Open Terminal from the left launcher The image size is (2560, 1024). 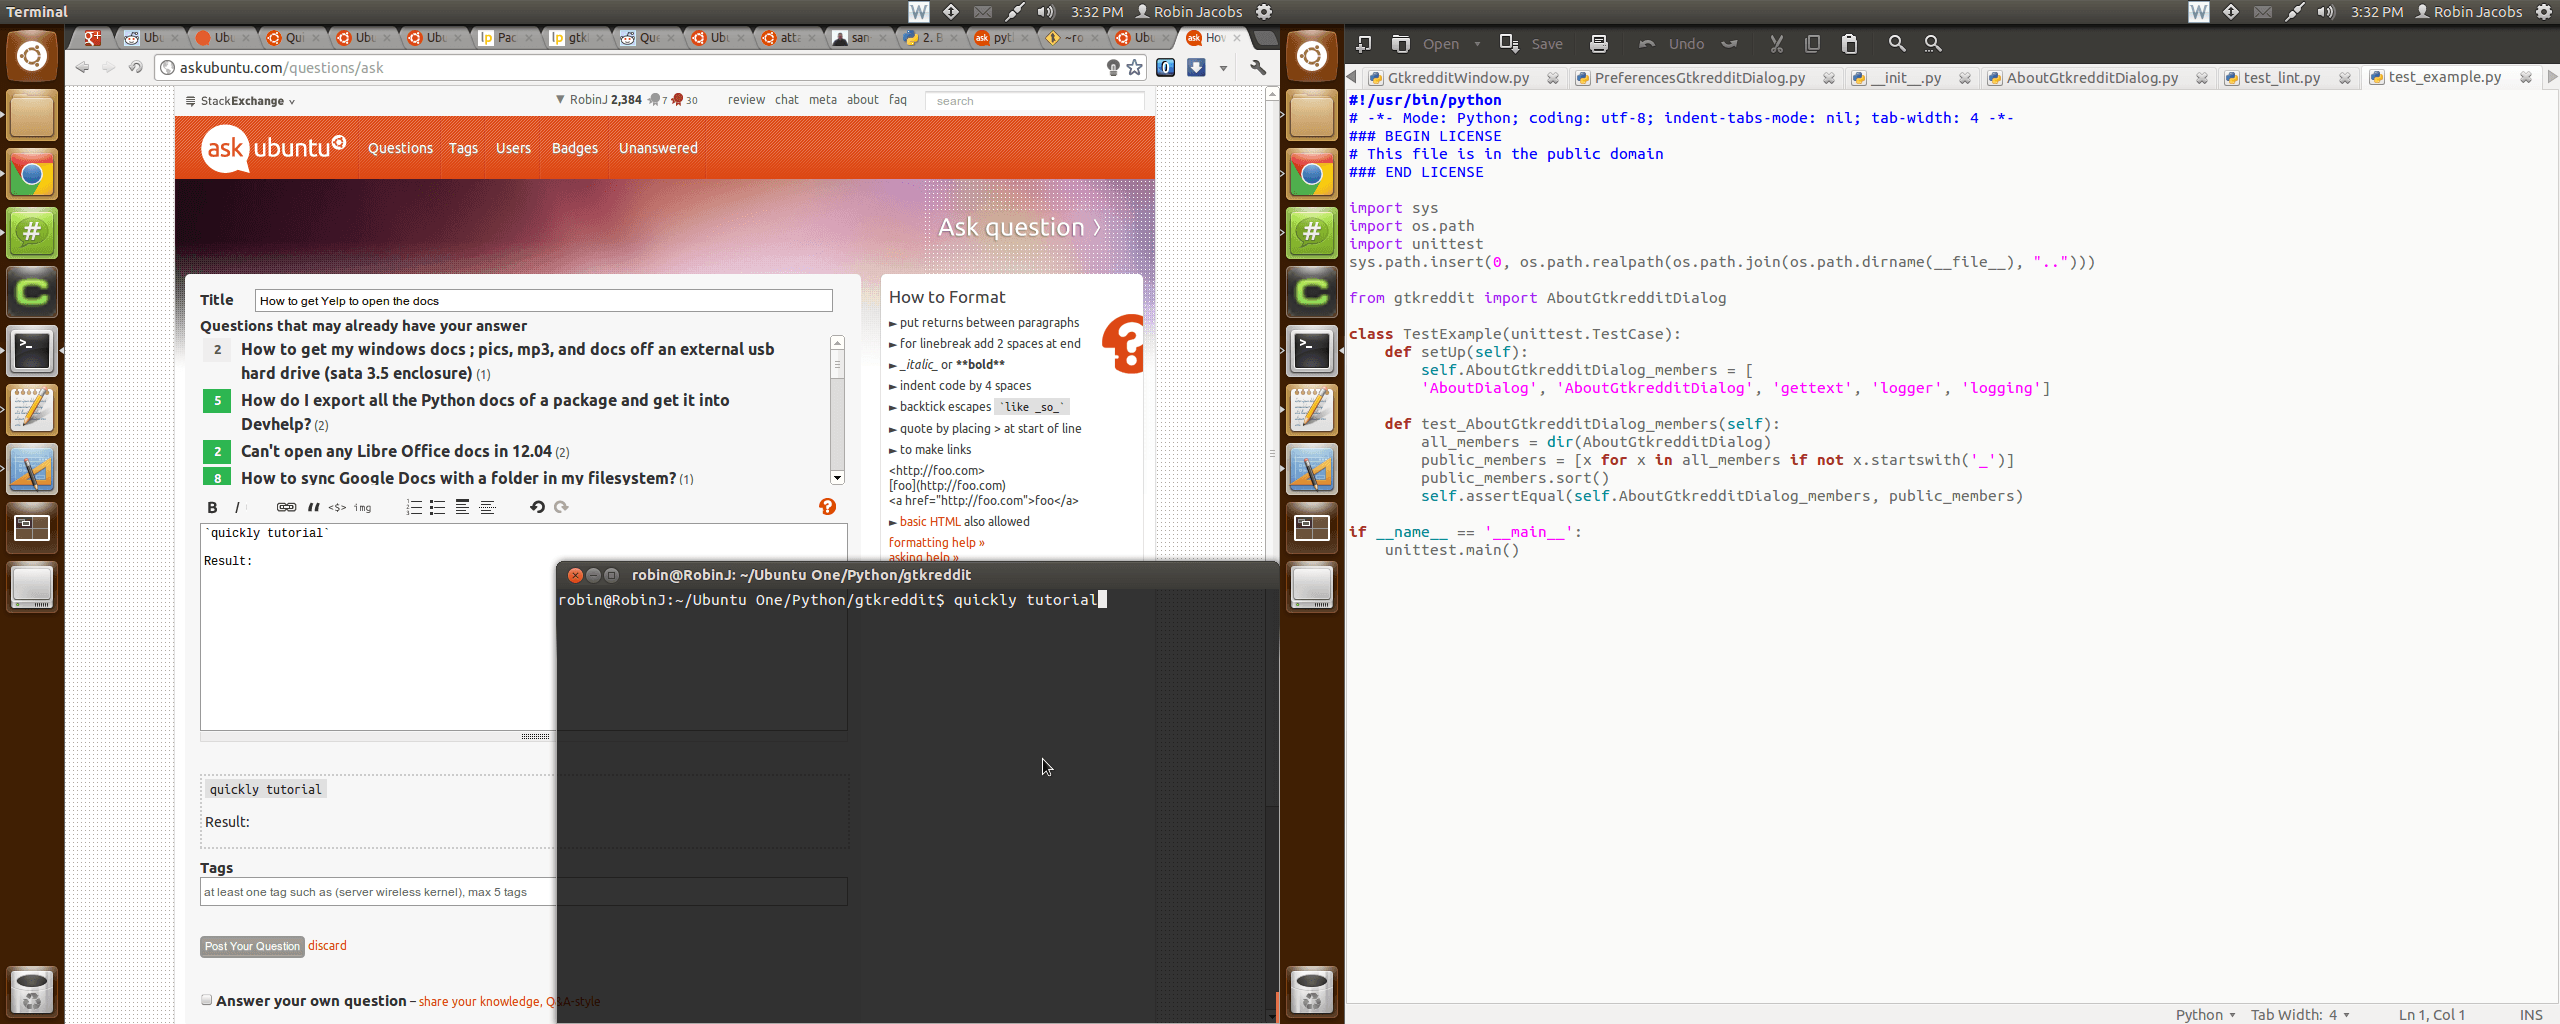(x=32, y=351)
